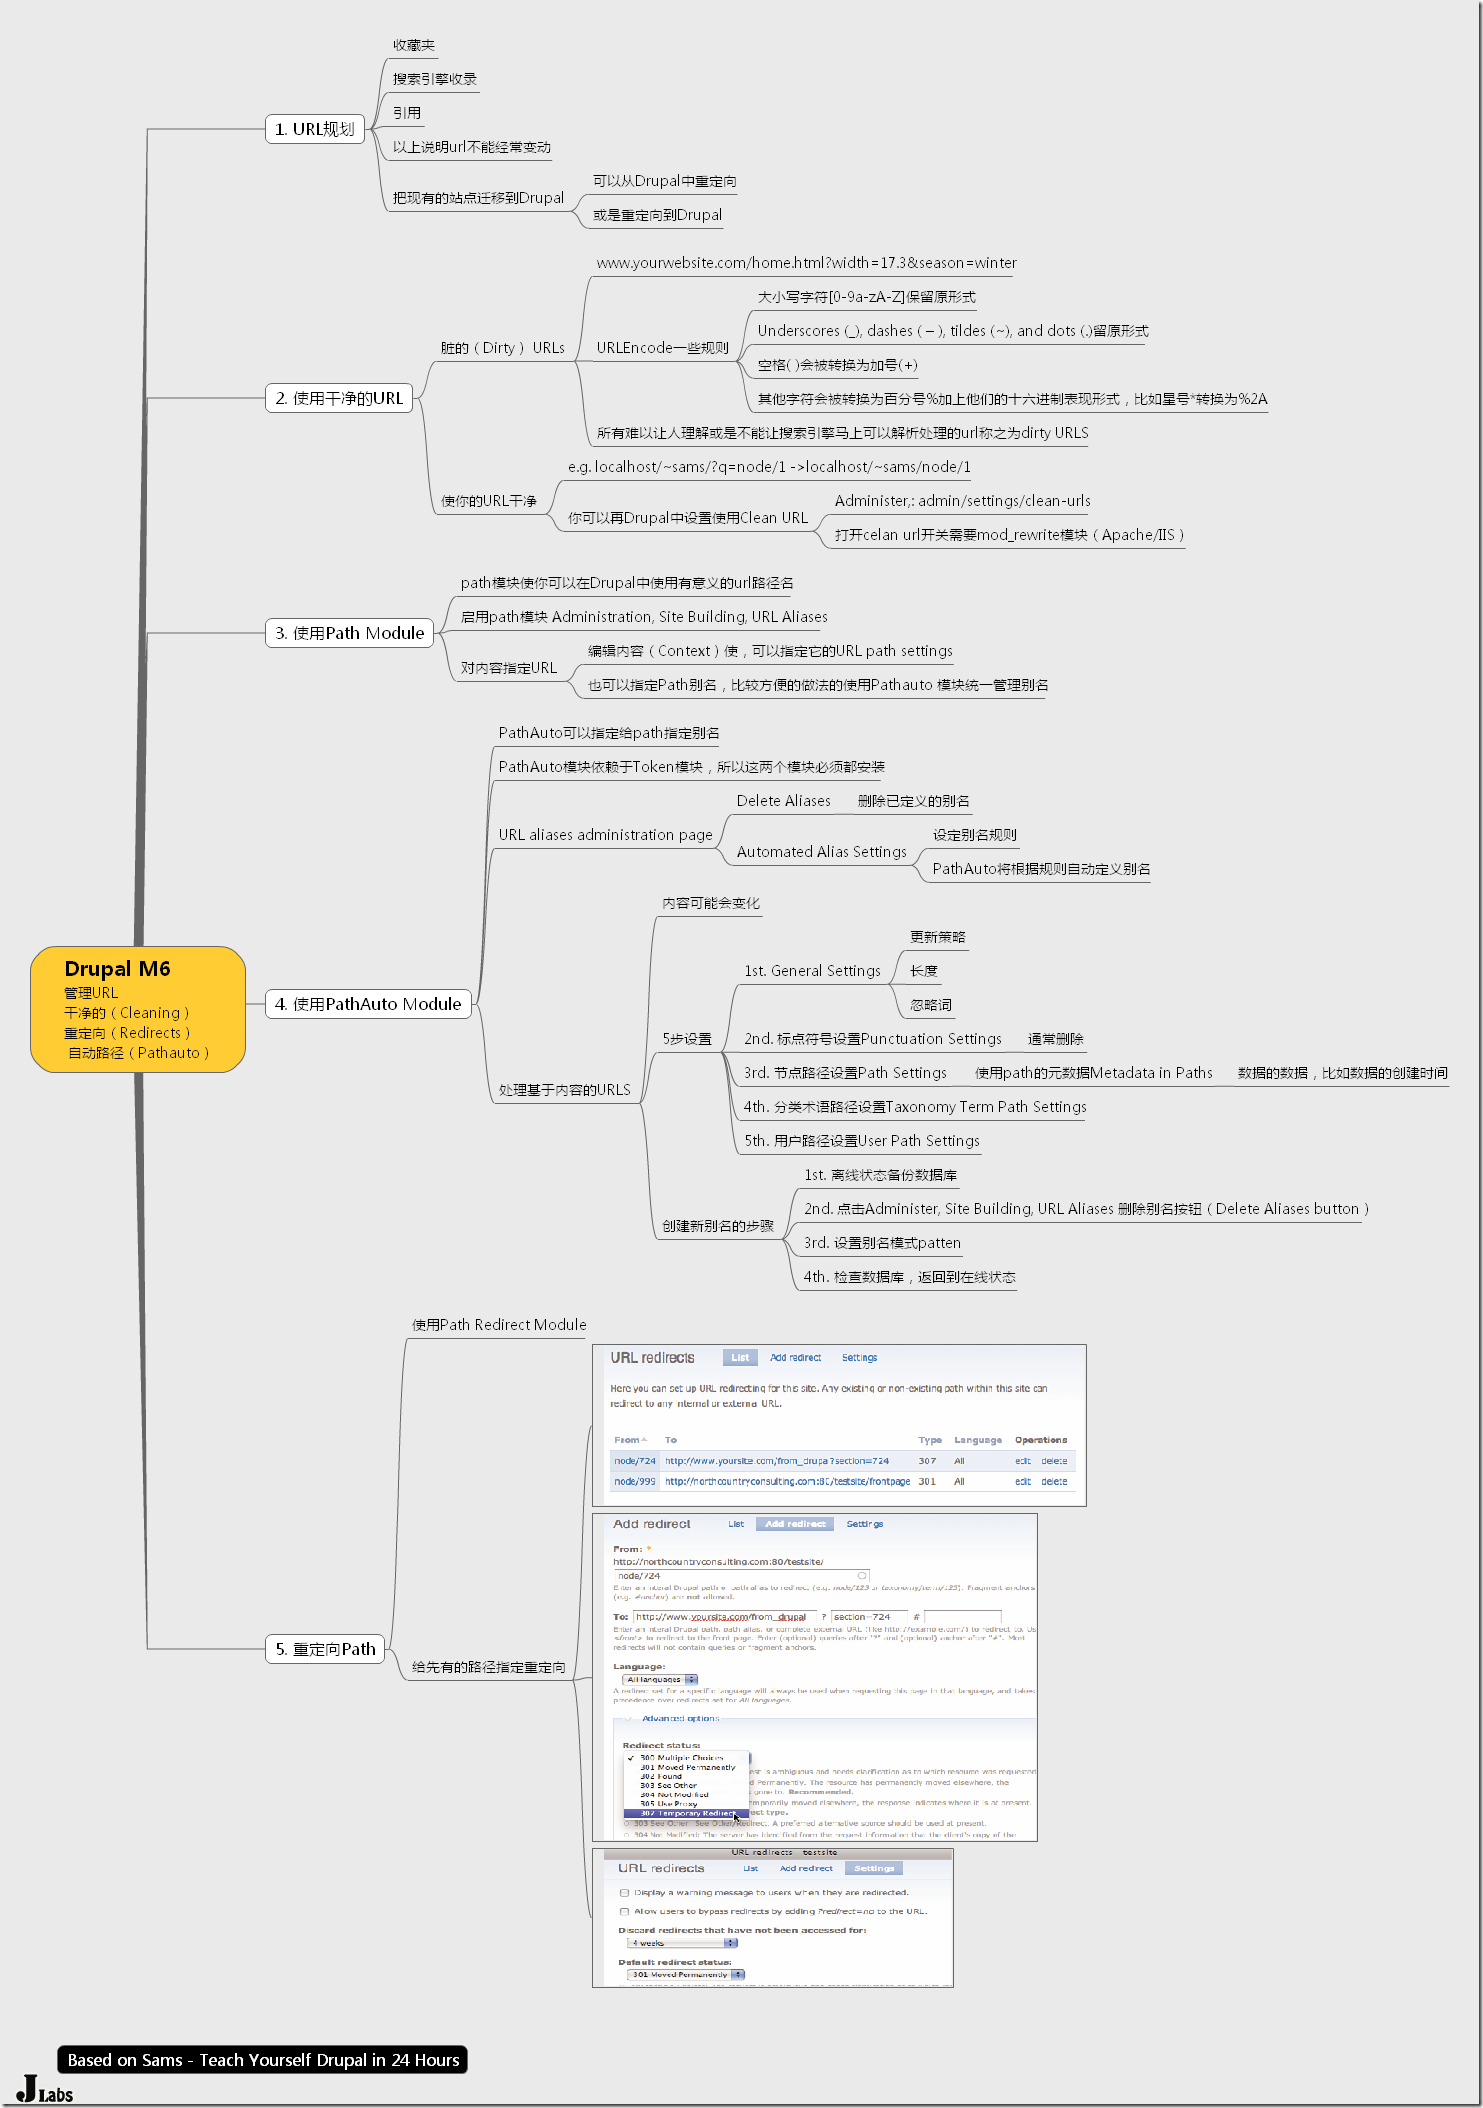
Task: Select the '使你的URL干净' node
Action: (489, 501)
